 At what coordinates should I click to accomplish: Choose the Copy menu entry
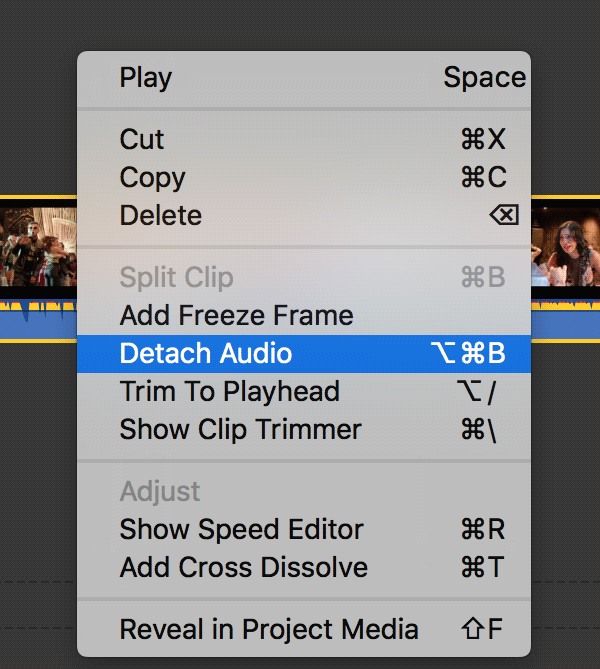[152, 177]
